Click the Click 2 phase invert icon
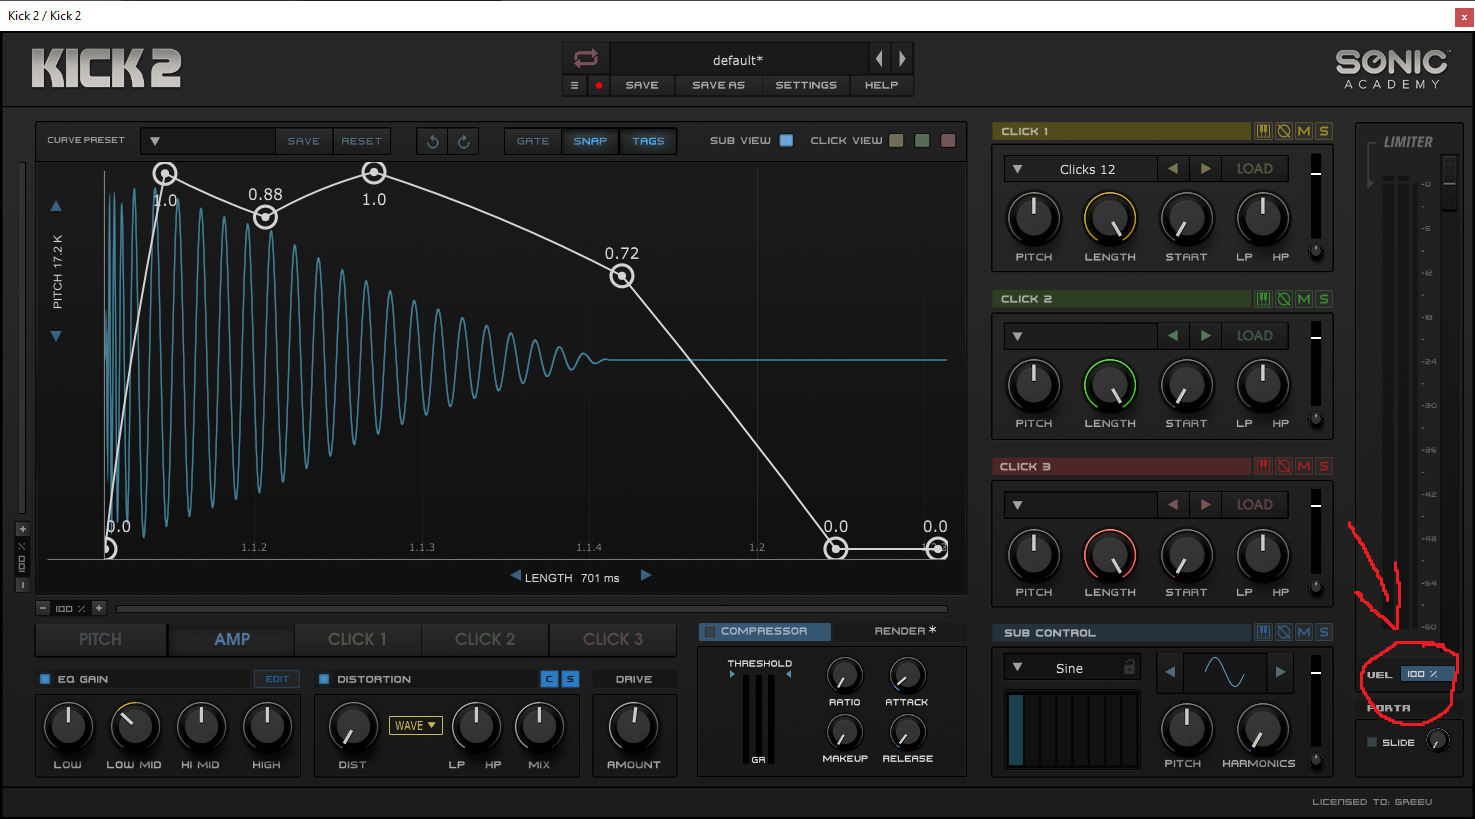 pos(1284,299)
